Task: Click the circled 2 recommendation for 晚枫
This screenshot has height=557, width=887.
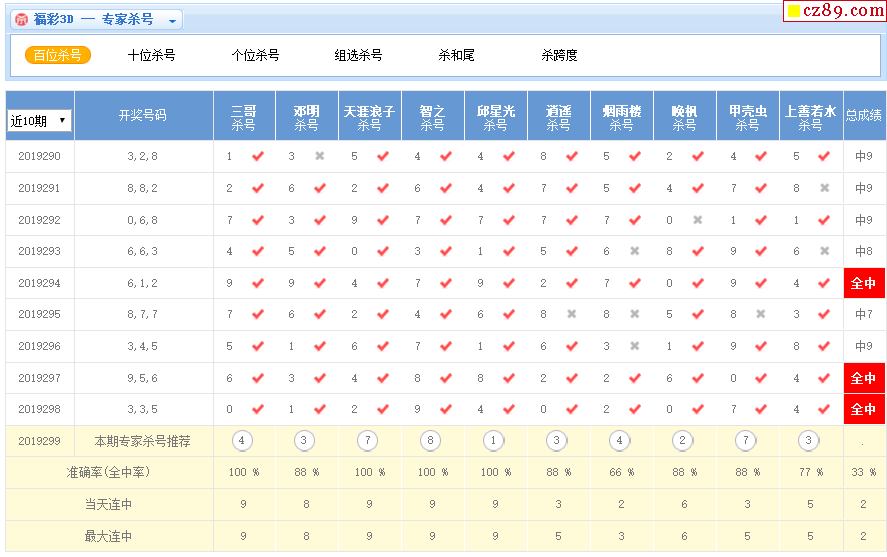Action: pos(682,441)
